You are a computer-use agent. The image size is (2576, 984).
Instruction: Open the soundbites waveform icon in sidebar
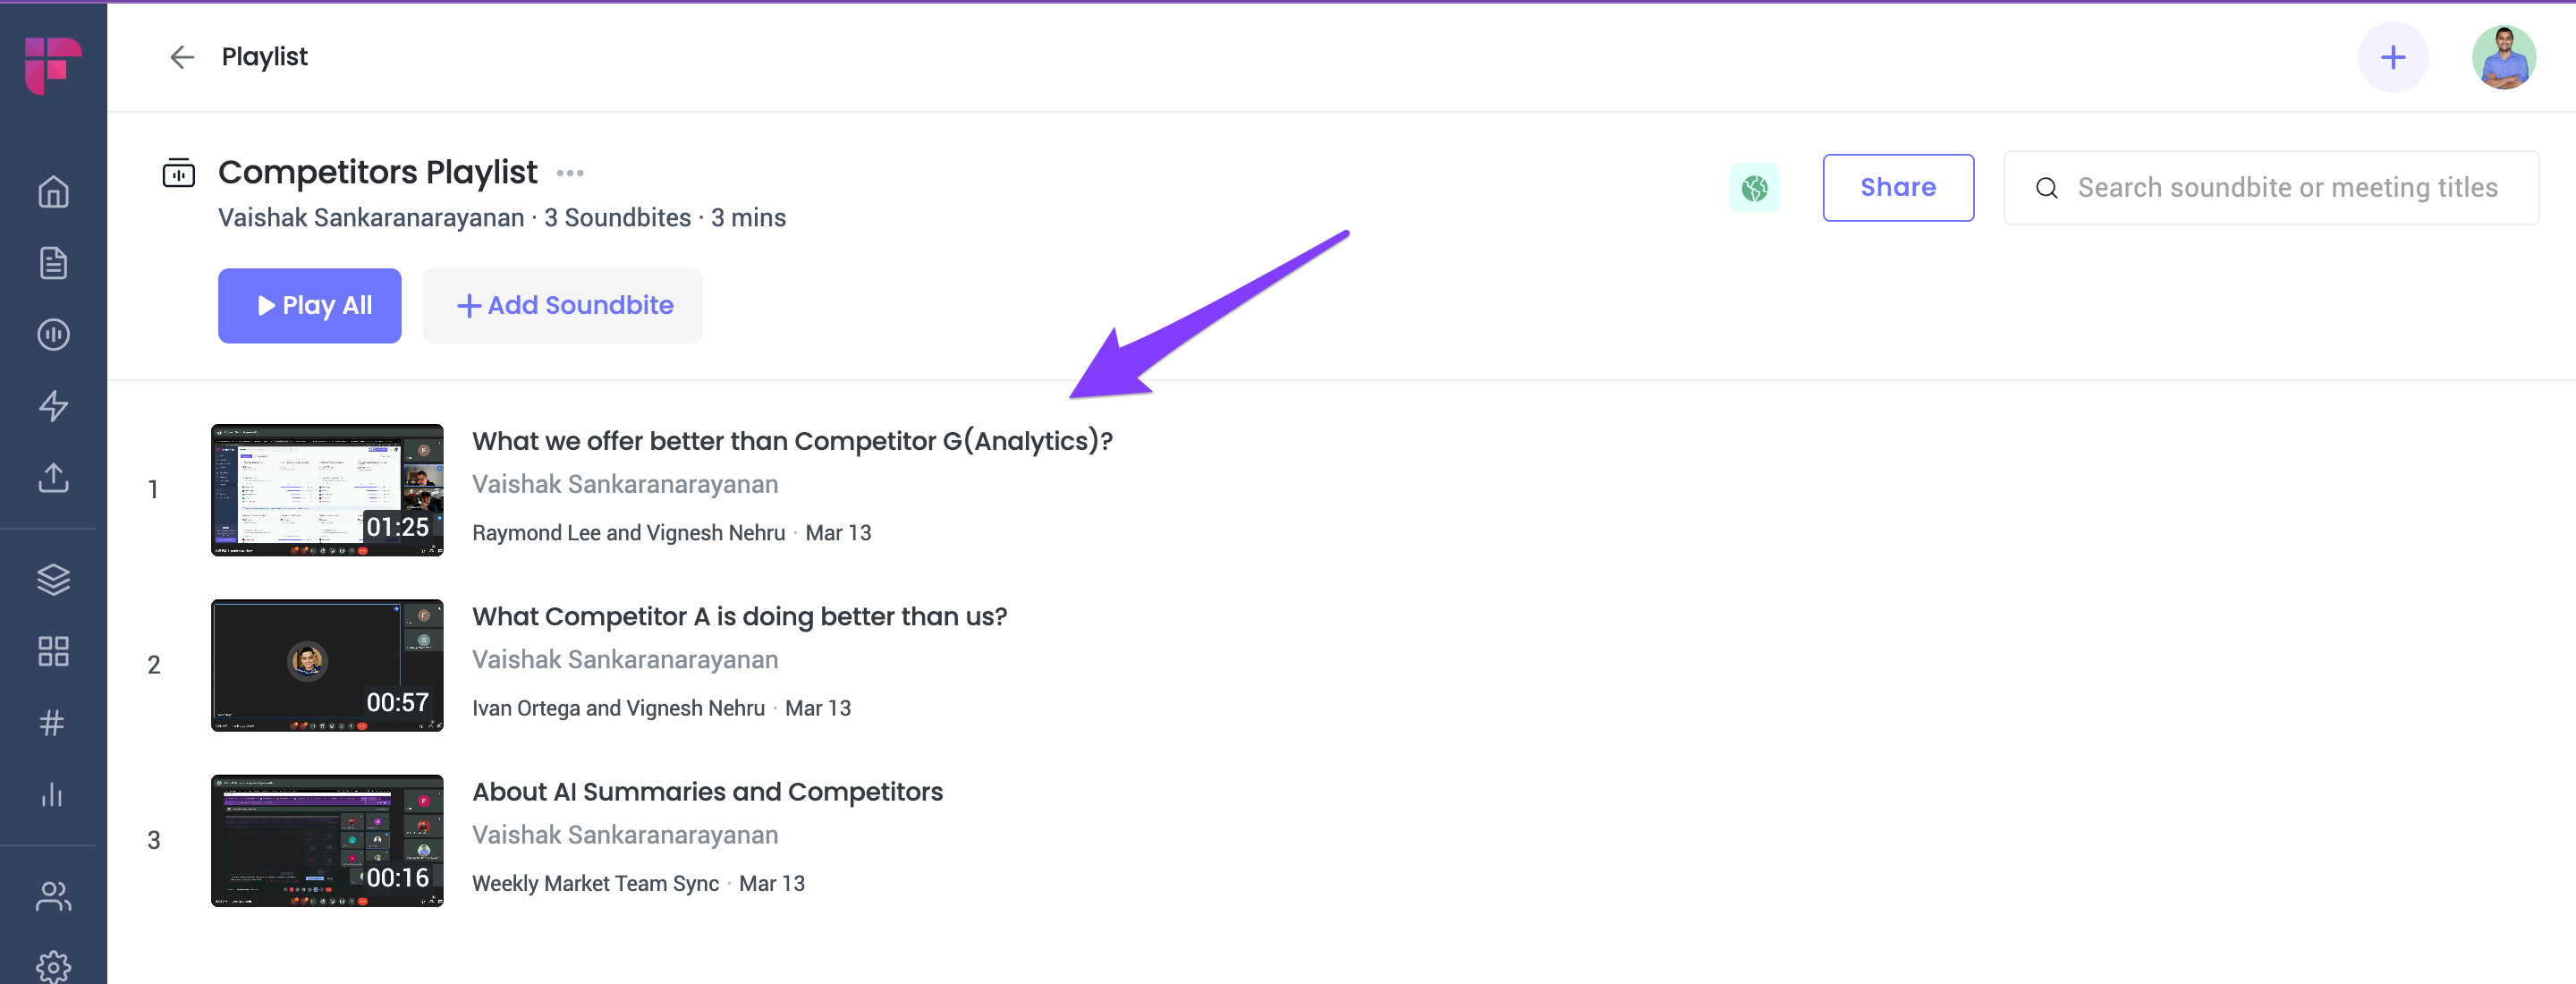[53, 334]
